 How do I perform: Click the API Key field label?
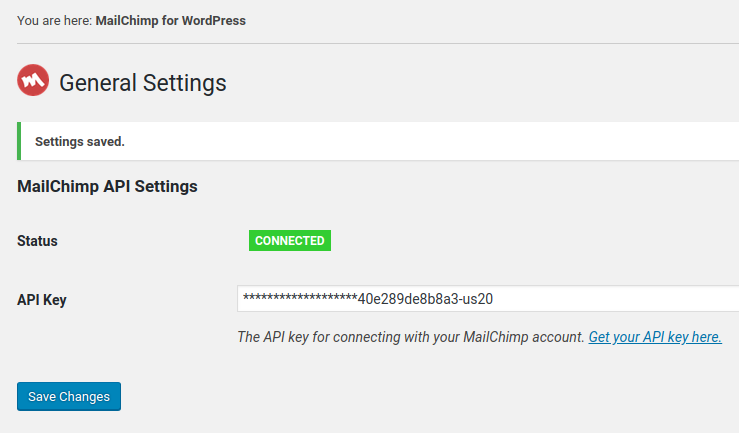42,299
